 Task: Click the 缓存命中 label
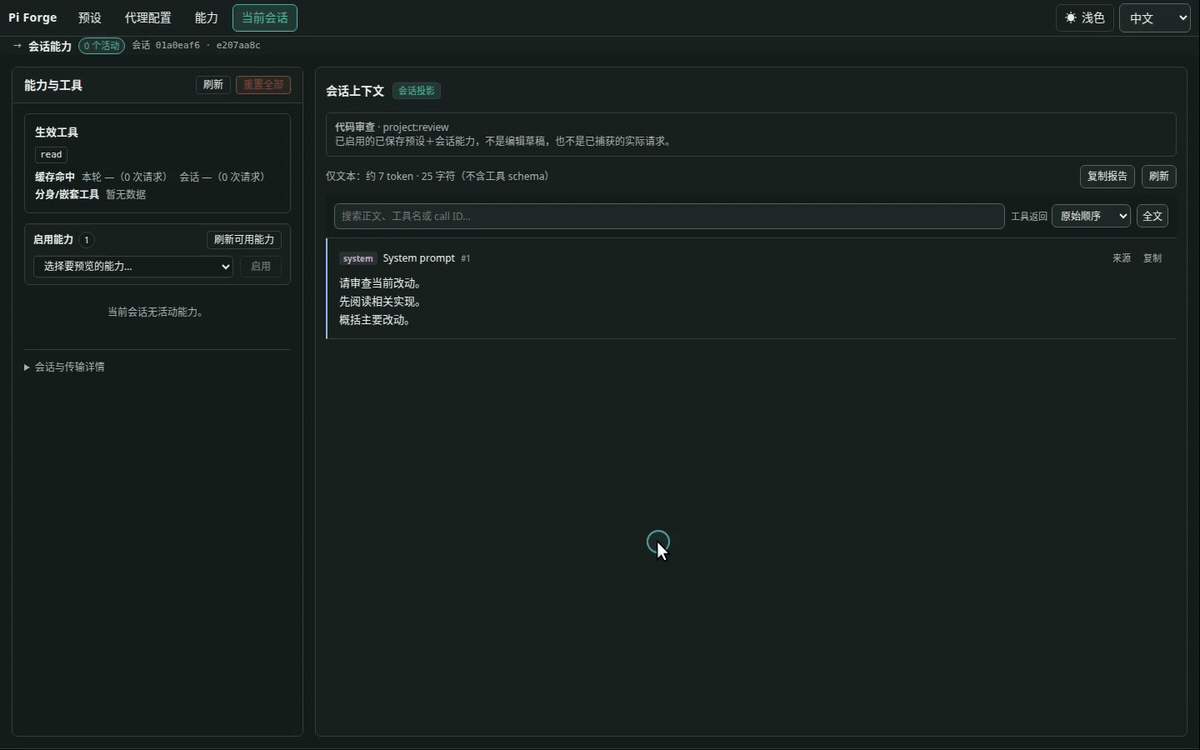click(x=55, y=177)
